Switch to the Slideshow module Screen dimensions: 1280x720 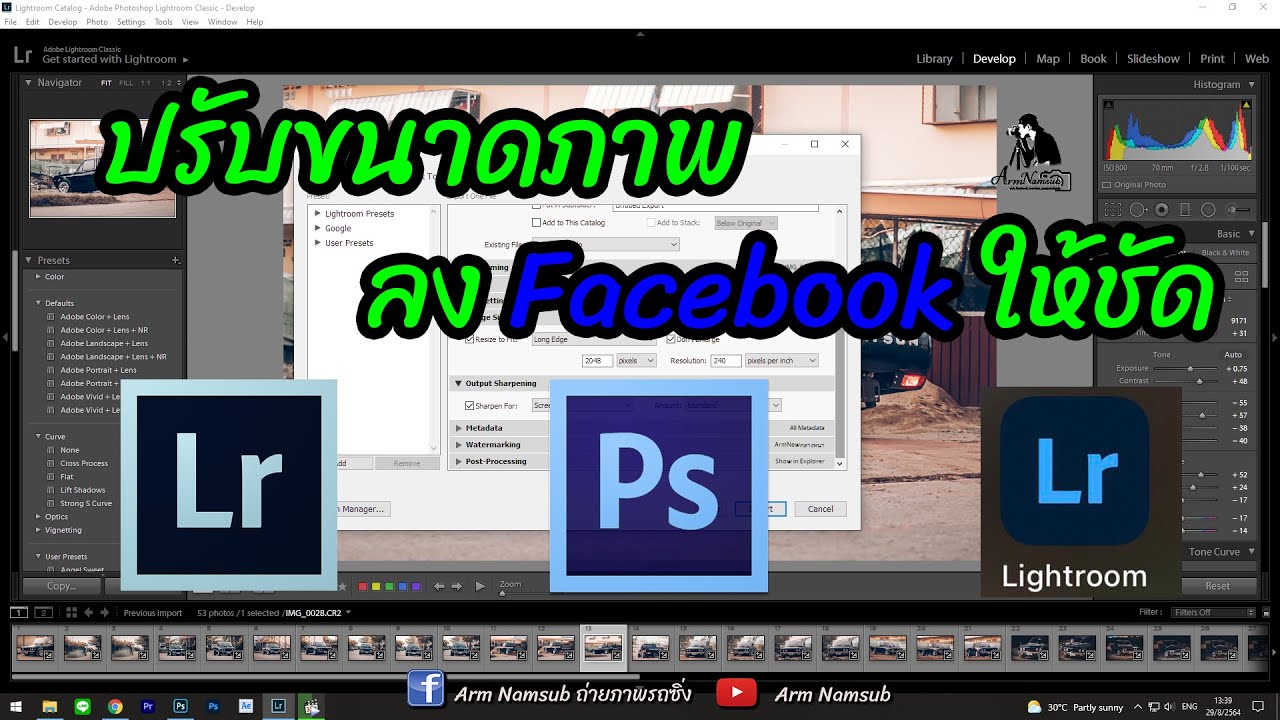(1153, 59)
